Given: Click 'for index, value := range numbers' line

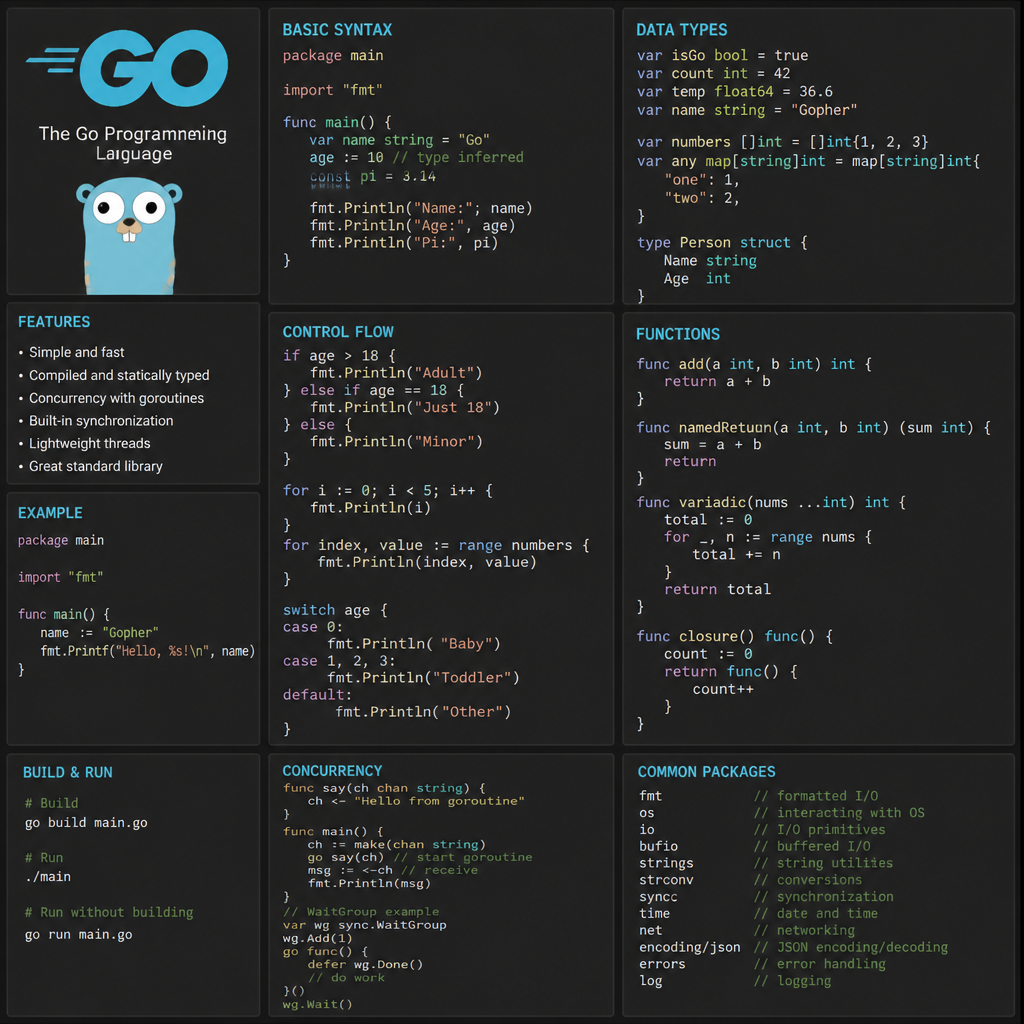Looking at the screenshot, I should pos(436,545).
